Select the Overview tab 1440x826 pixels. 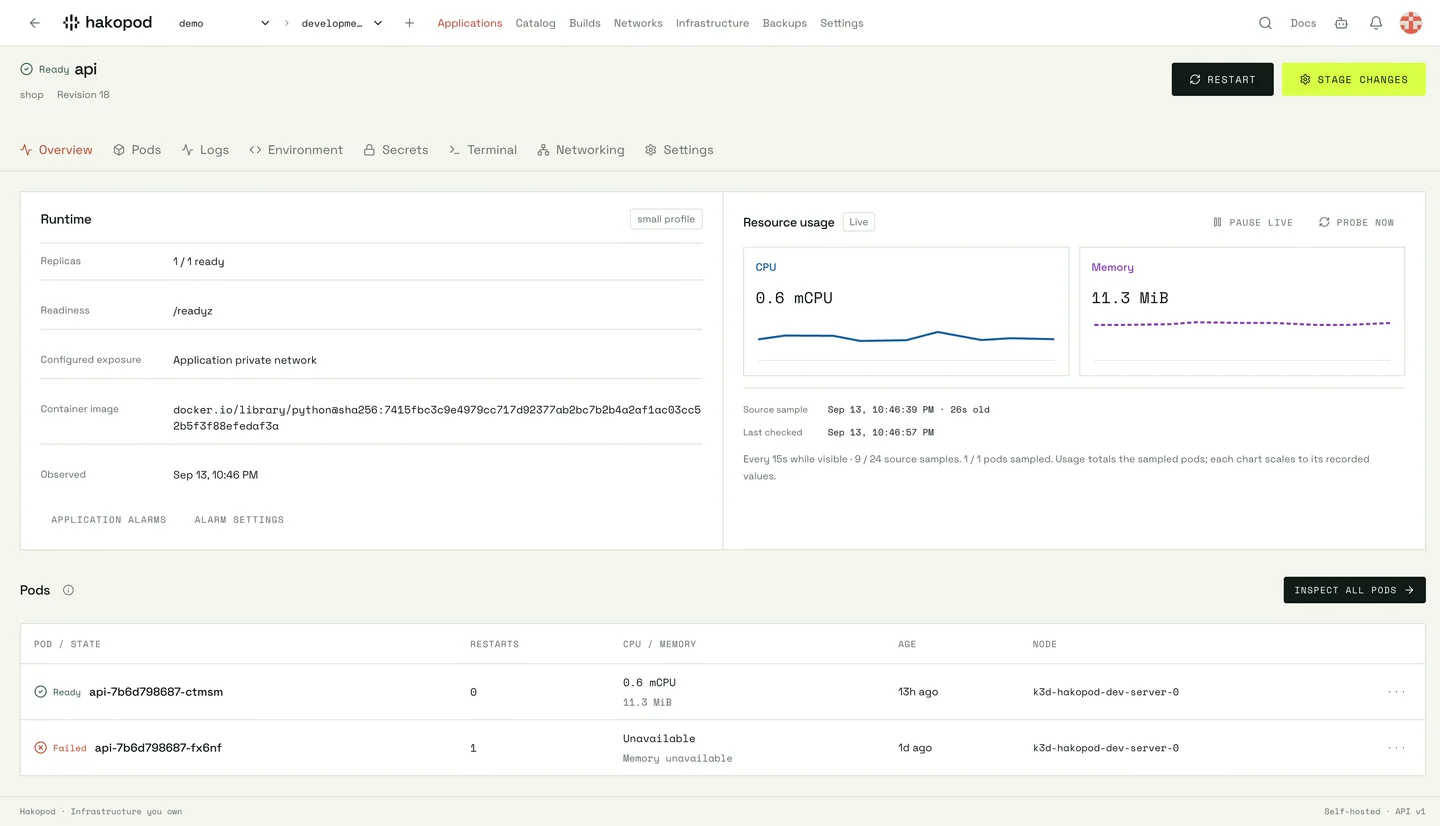pyautogui.click(x=56, y=150)
